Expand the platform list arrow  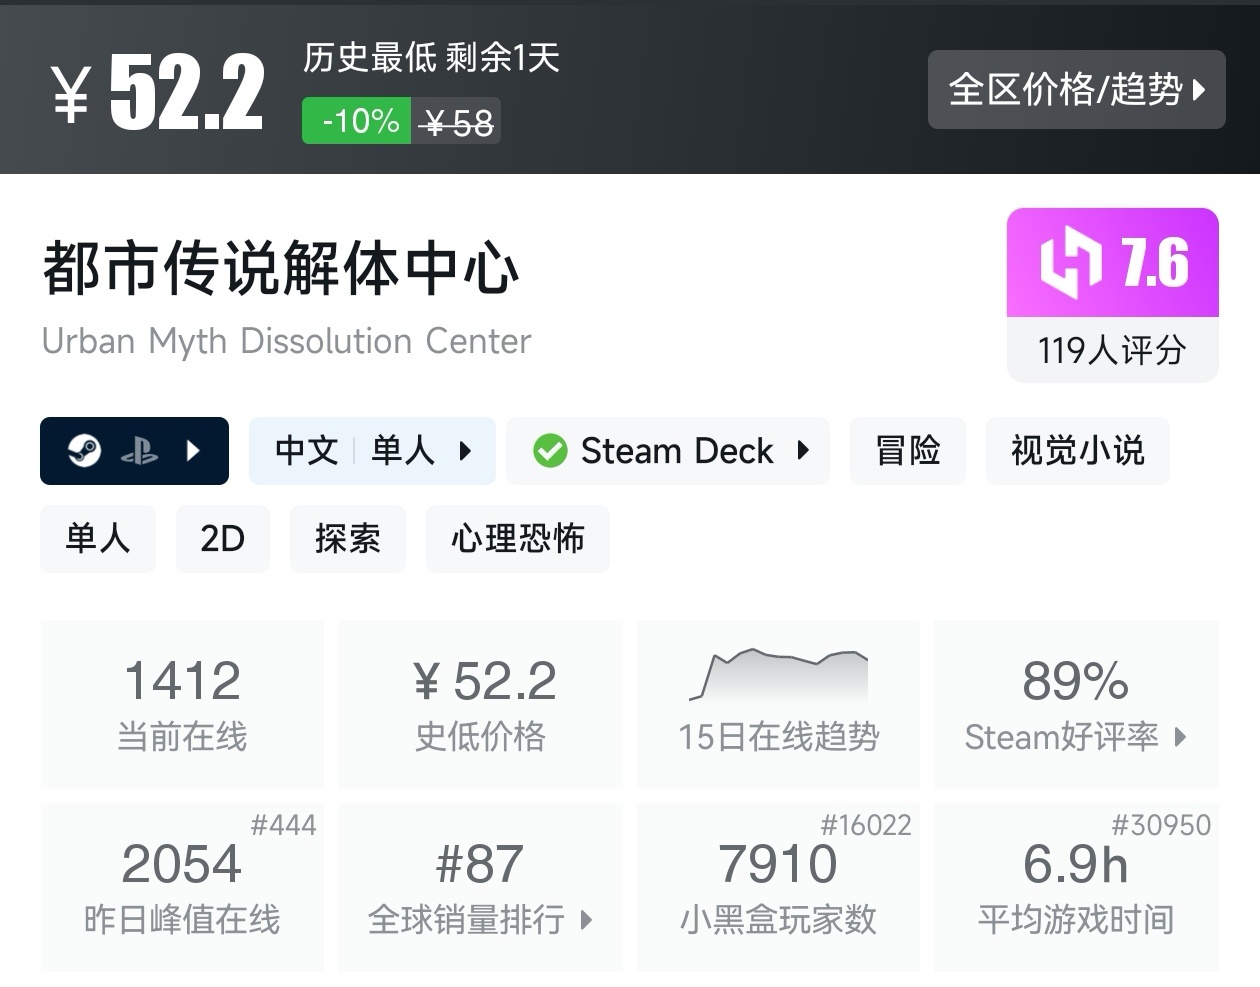pos(193,450)
